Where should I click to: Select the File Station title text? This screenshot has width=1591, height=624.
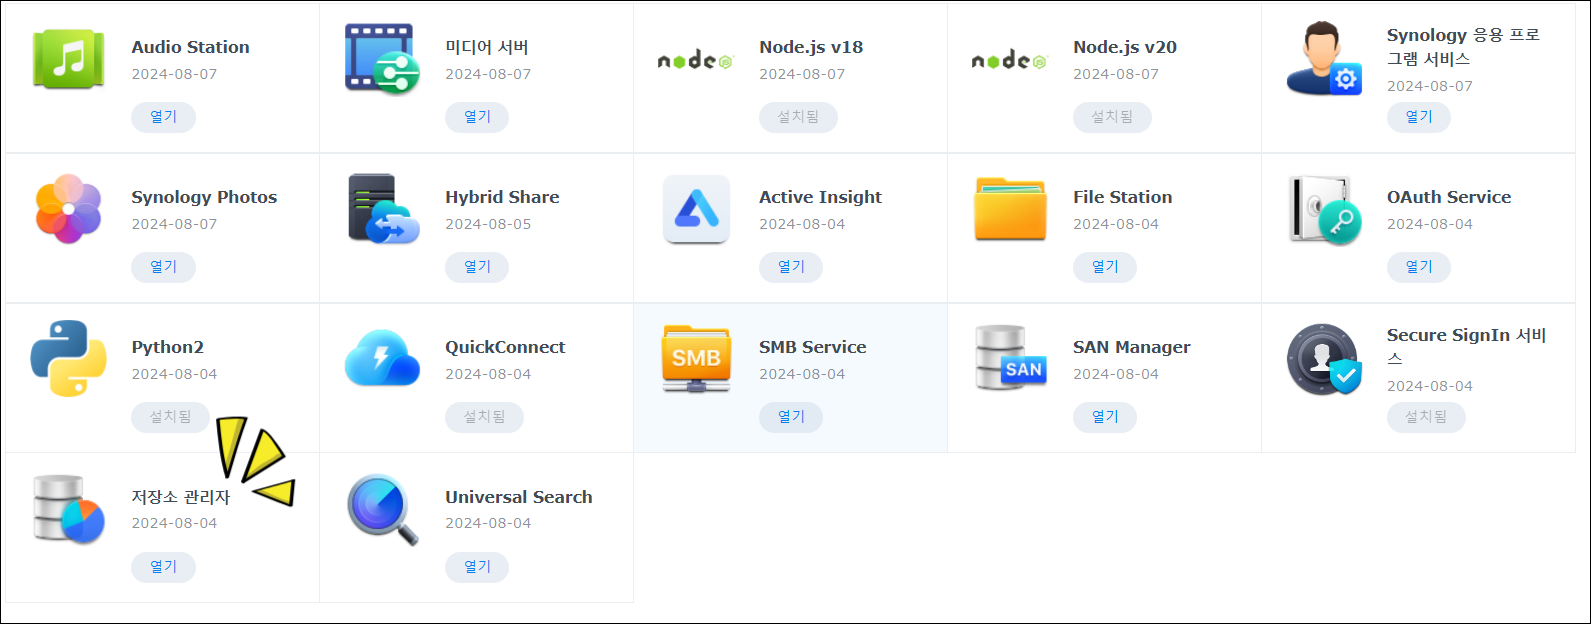click(x=1122, y=197)
